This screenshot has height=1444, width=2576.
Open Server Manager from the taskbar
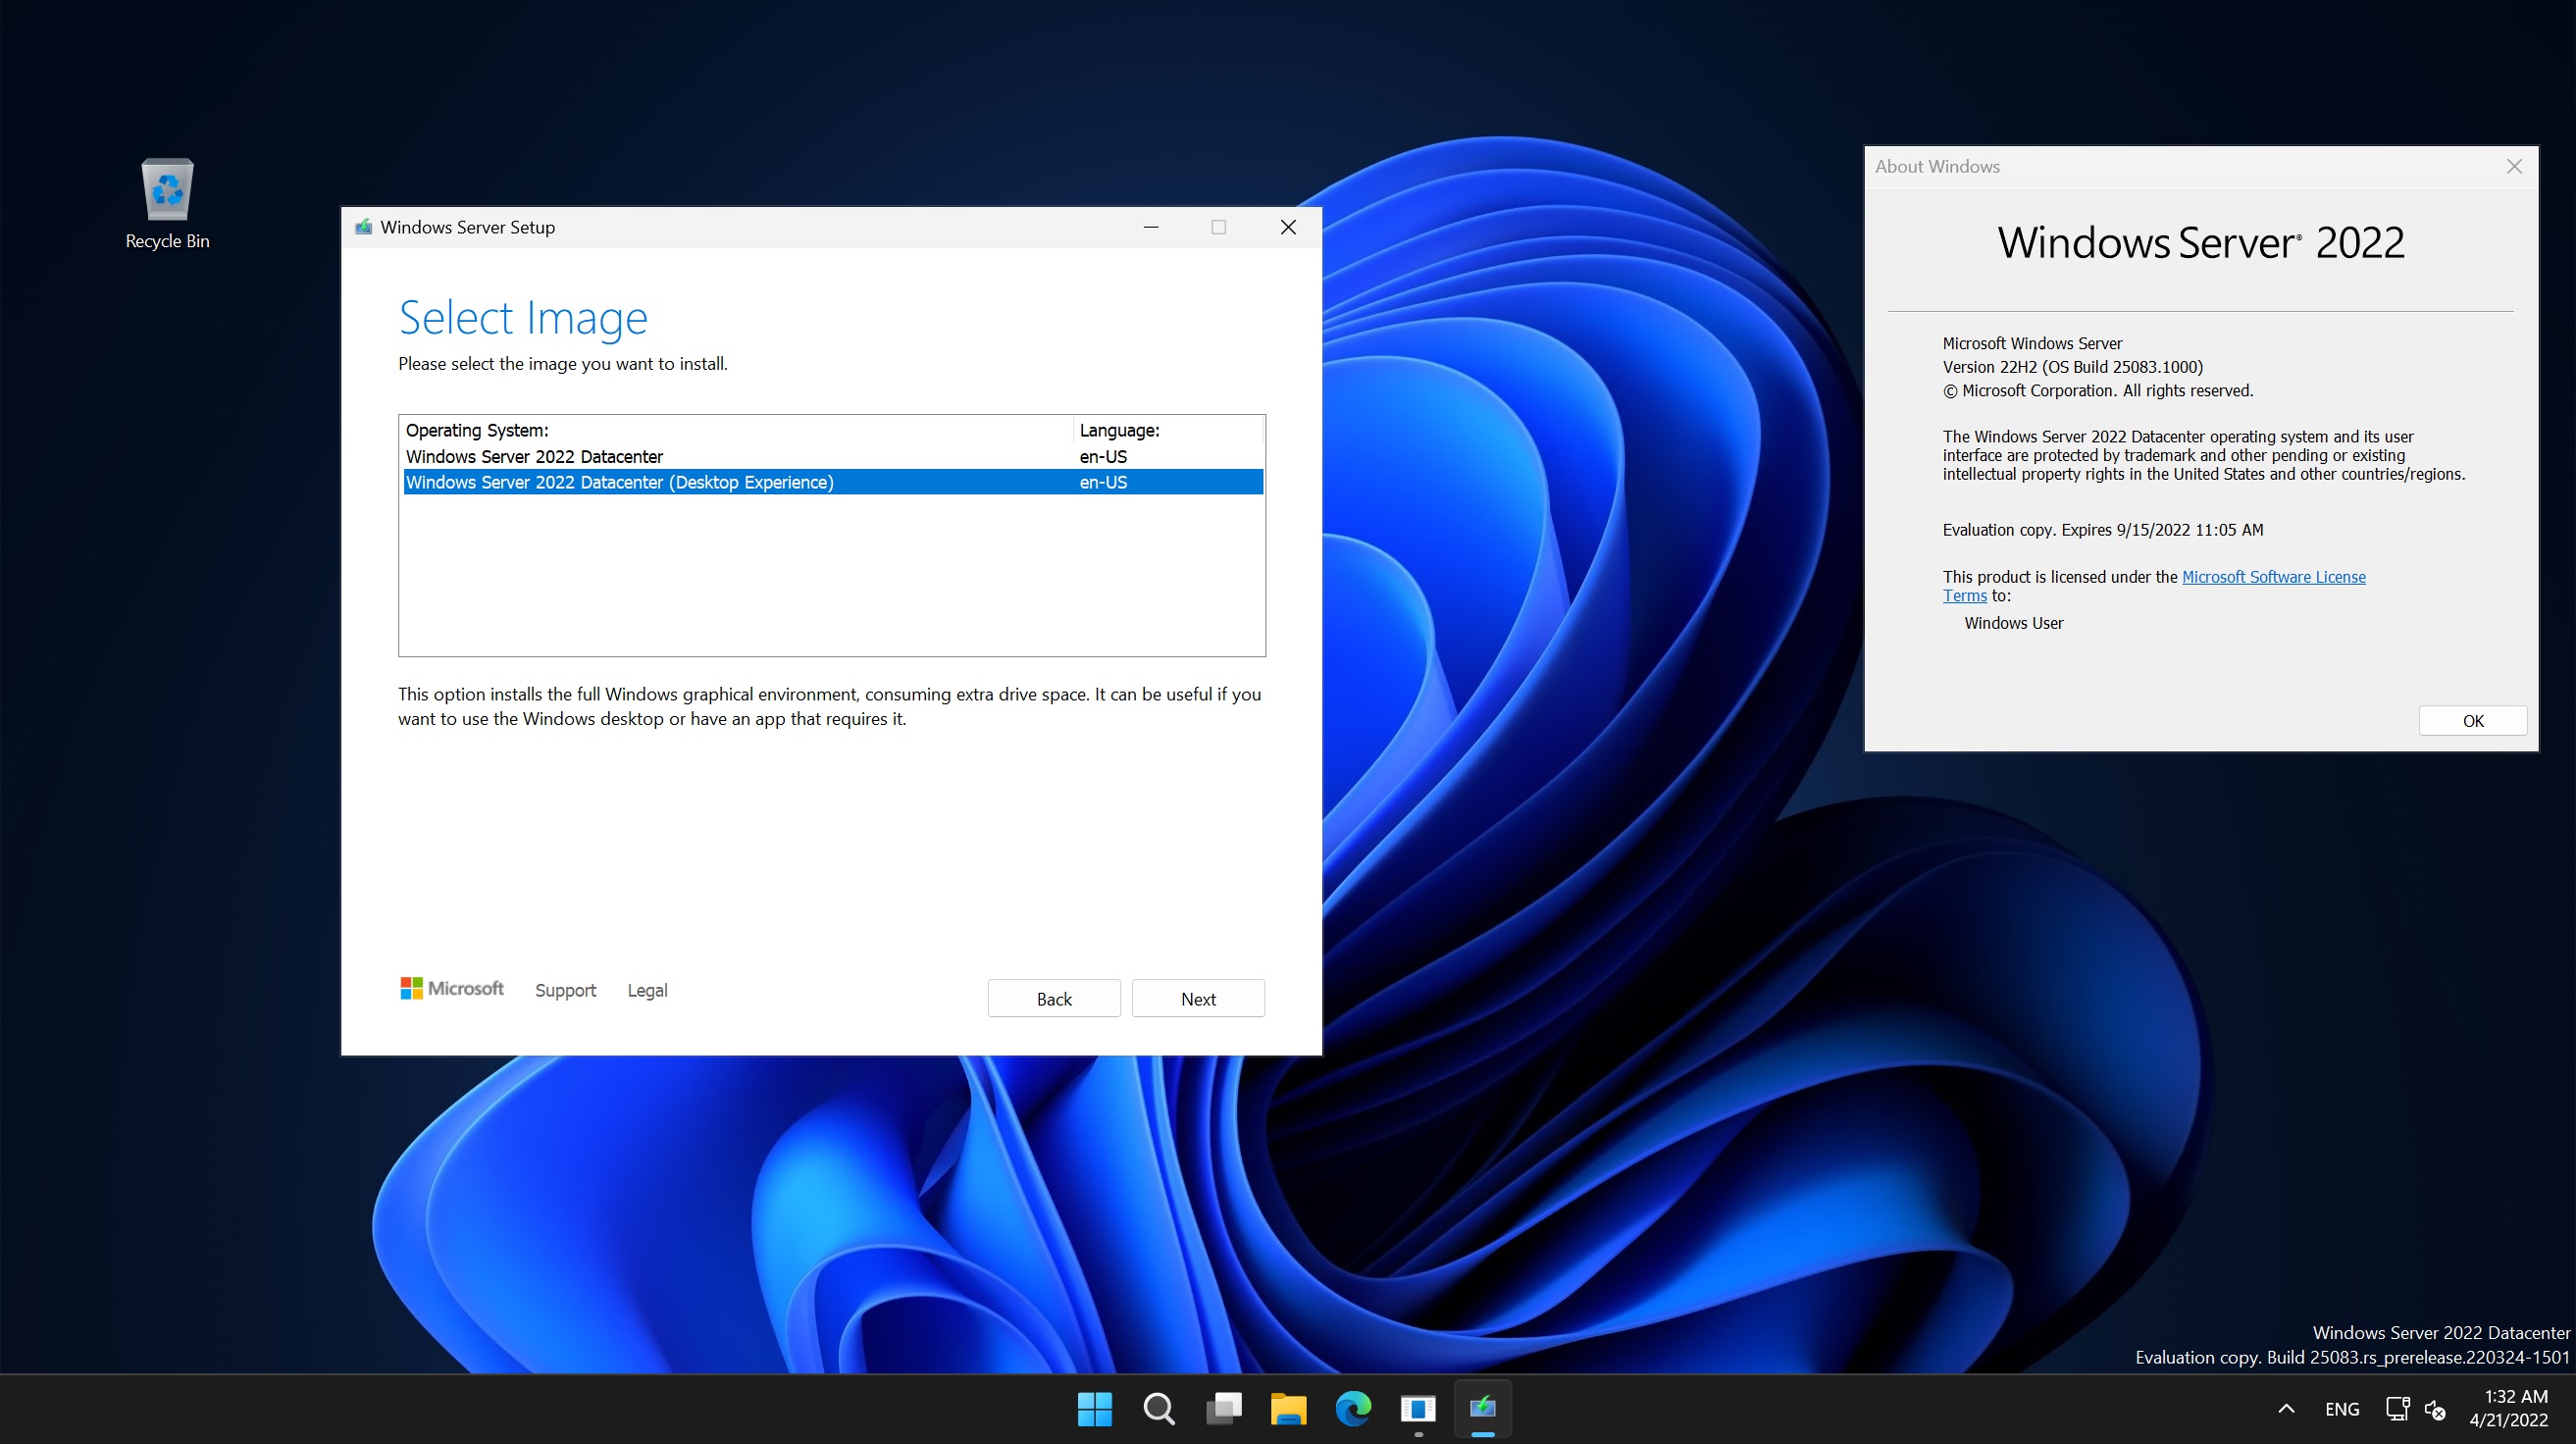coord(1418,1409)
